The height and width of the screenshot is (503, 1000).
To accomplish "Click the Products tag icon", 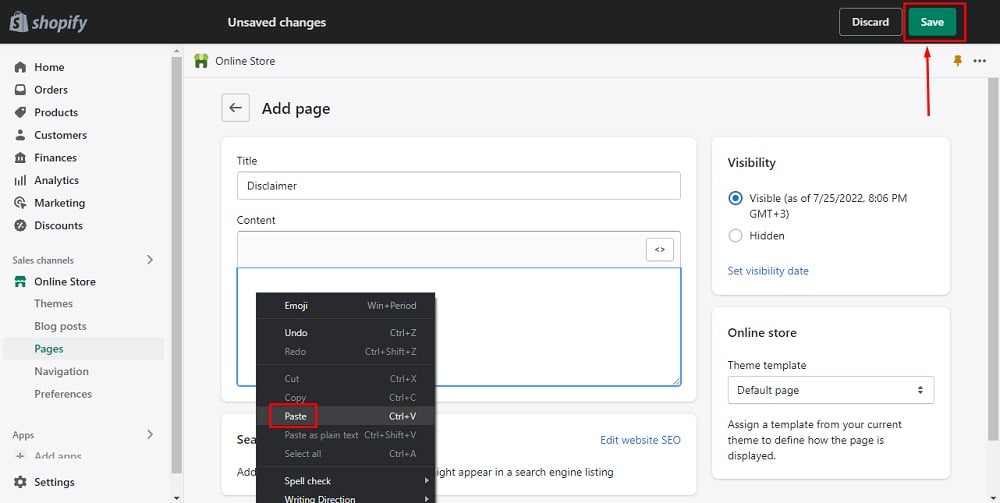I will [20, 112].
